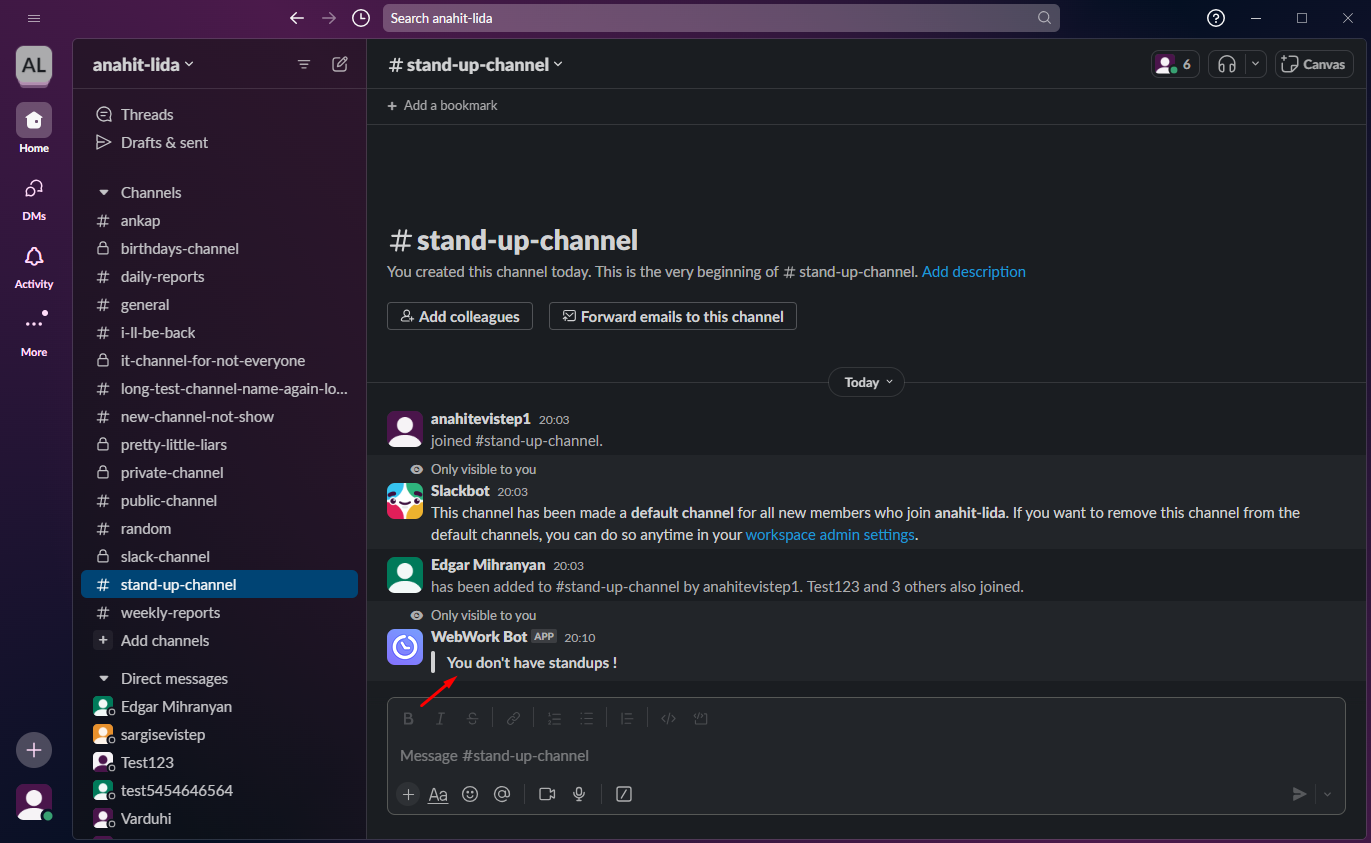Screen dimensions: 1371x843
Task: Open the Threads view in the sidebar
Action: [x=147, y=114]
